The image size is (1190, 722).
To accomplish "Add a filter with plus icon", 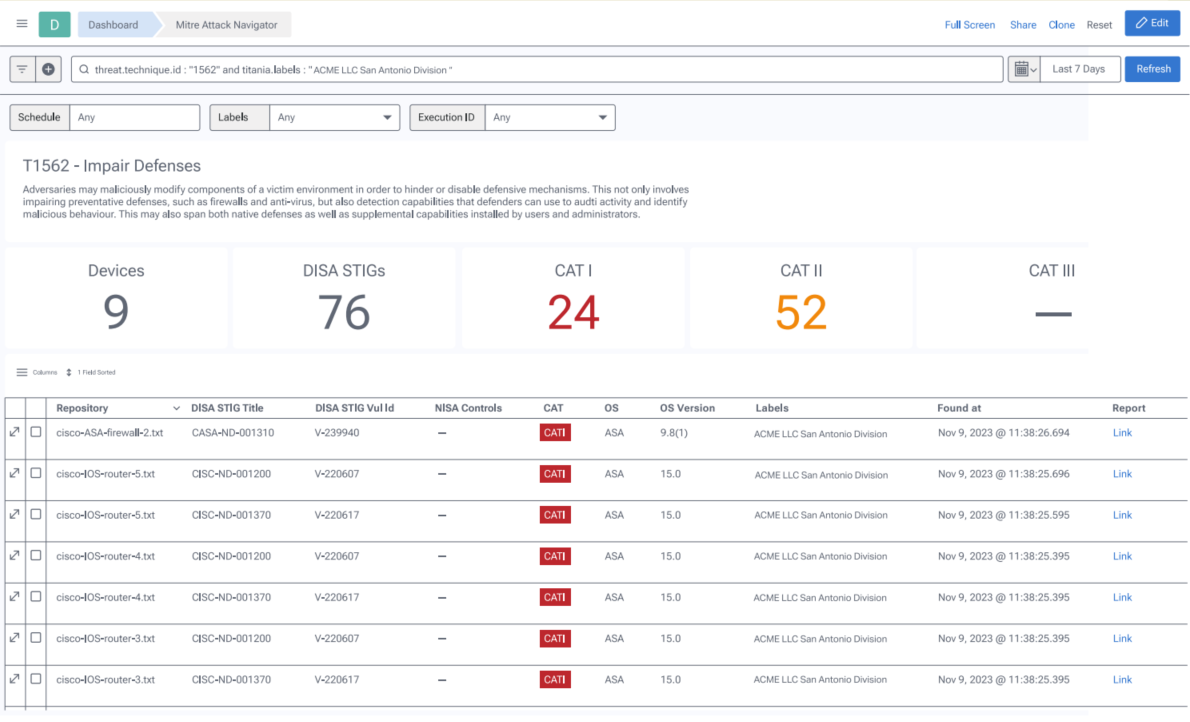I will 48,69.
